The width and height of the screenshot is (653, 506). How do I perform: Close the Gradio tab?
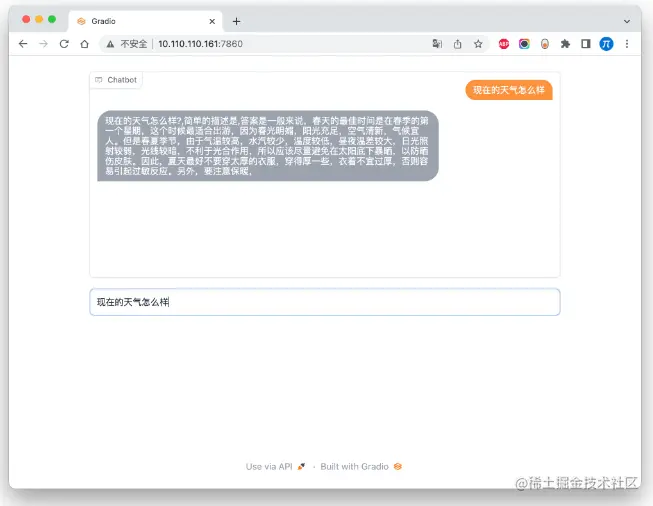(x=212, y=21)
